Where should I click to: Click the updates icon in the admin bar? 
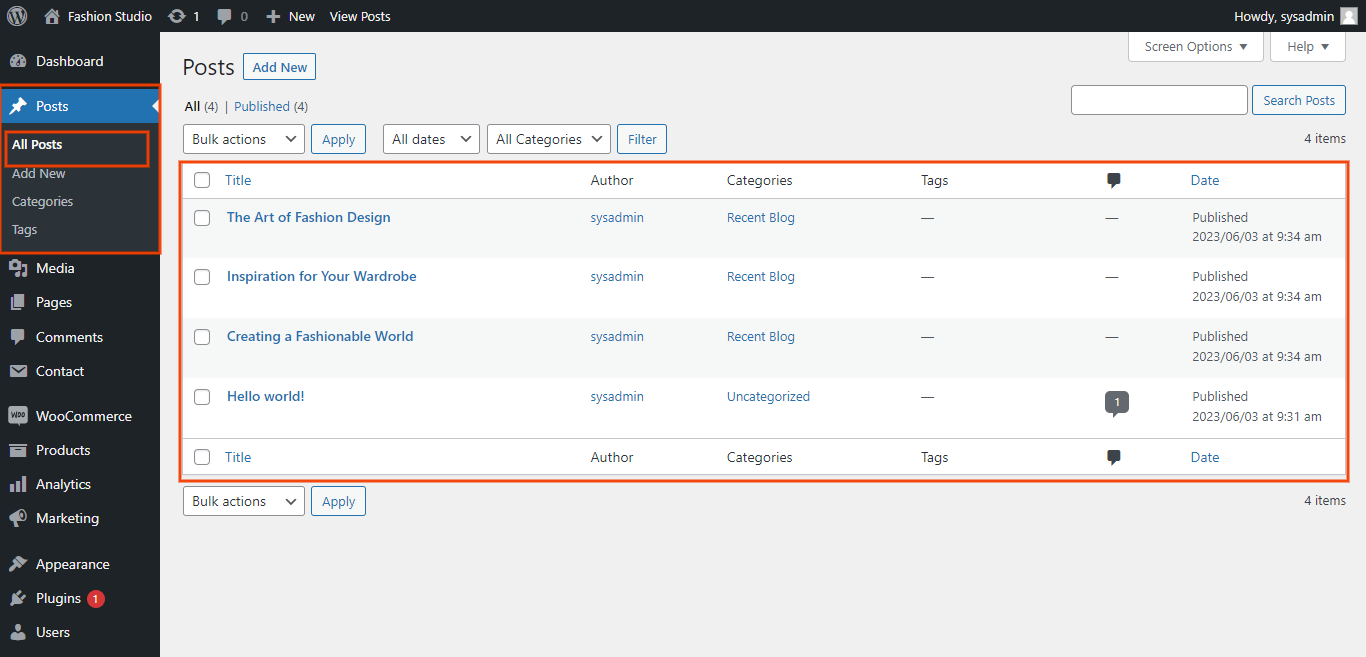point(177,16)
